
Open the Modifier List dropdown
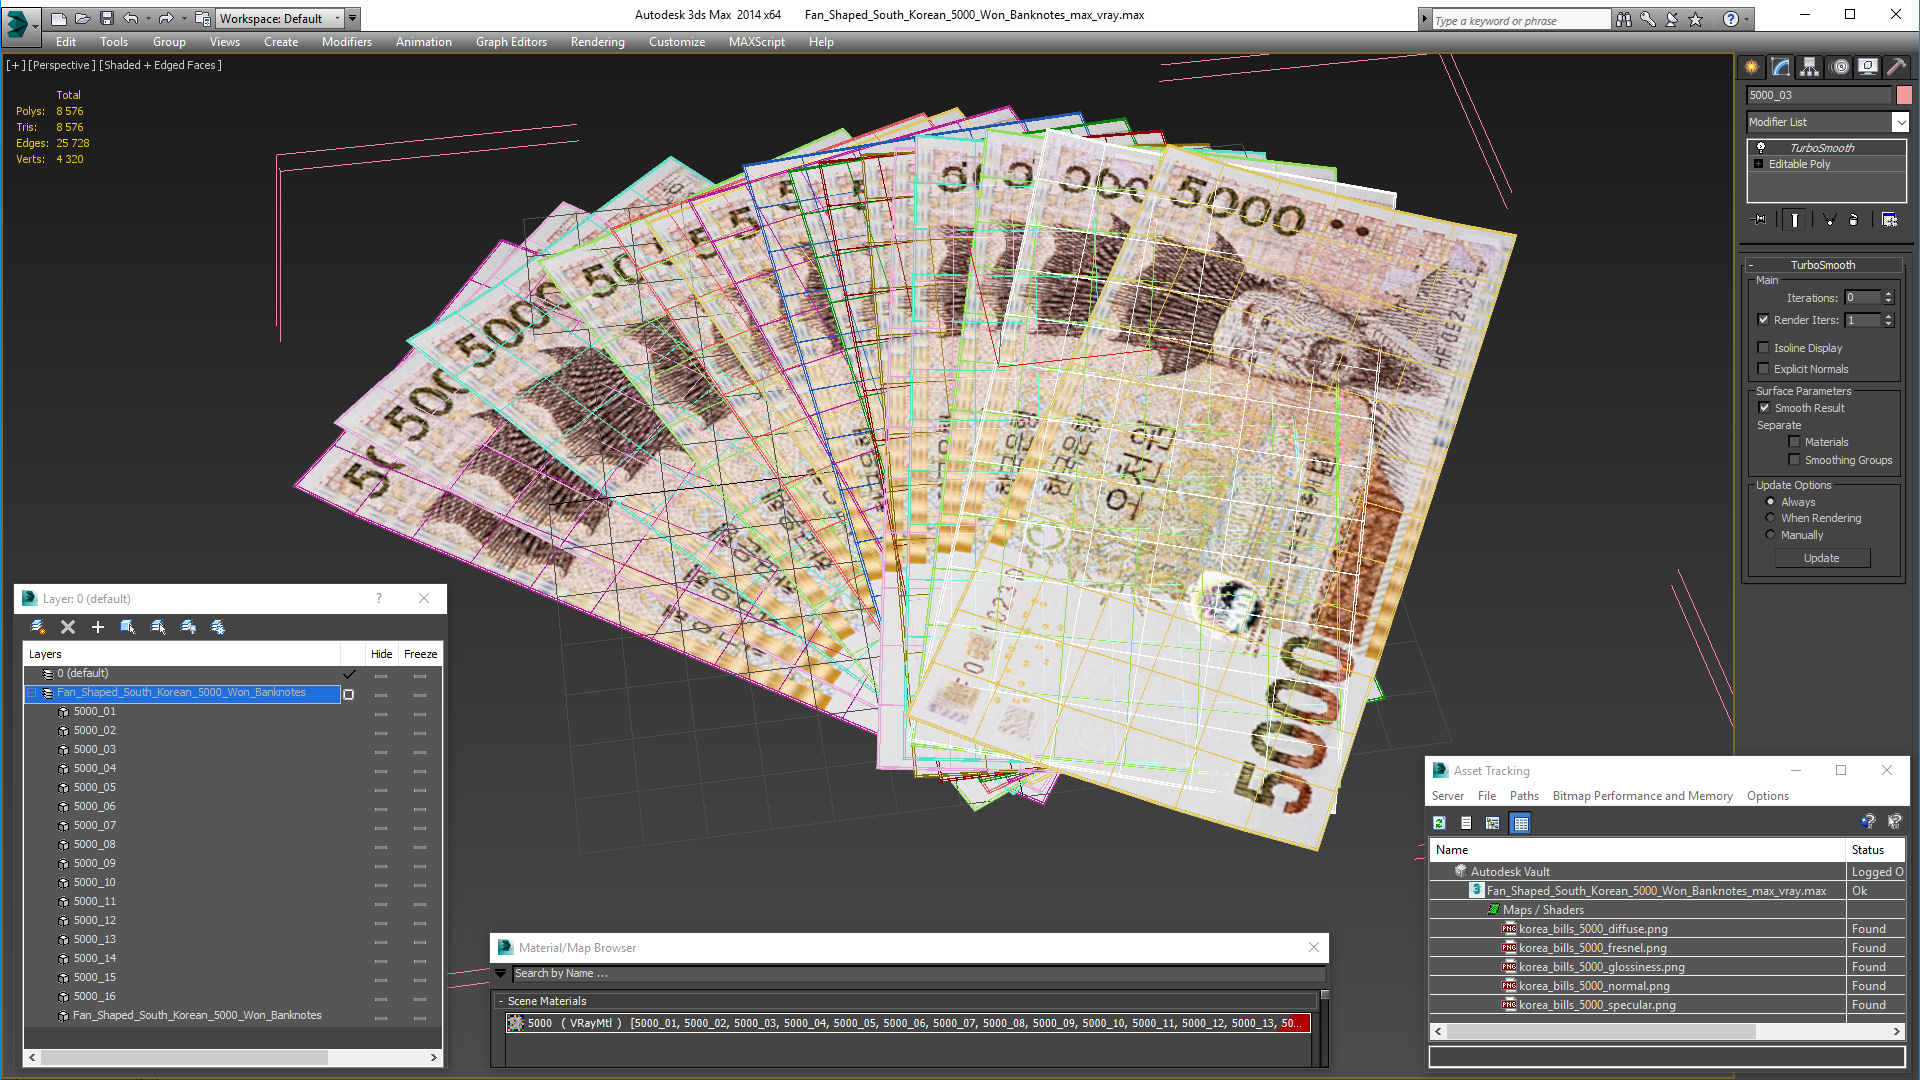pyautogui.click(x=1900, y=122)
